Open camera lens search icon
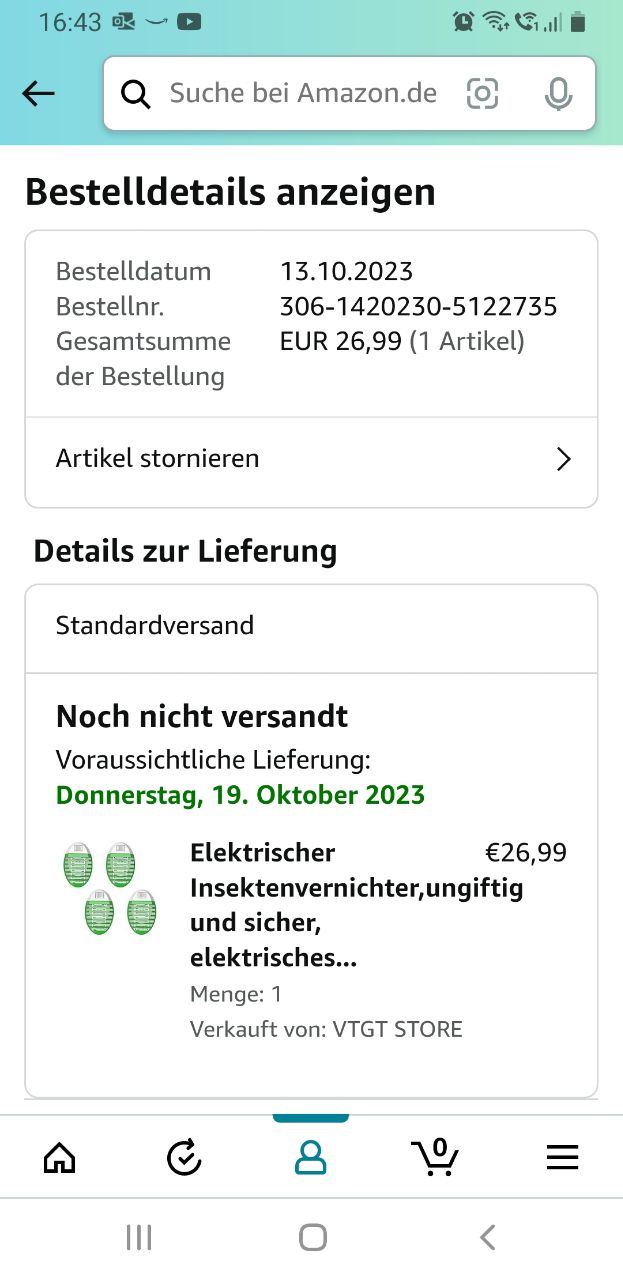The height and width of the screenshot is (1280, 623). [482, 94]
